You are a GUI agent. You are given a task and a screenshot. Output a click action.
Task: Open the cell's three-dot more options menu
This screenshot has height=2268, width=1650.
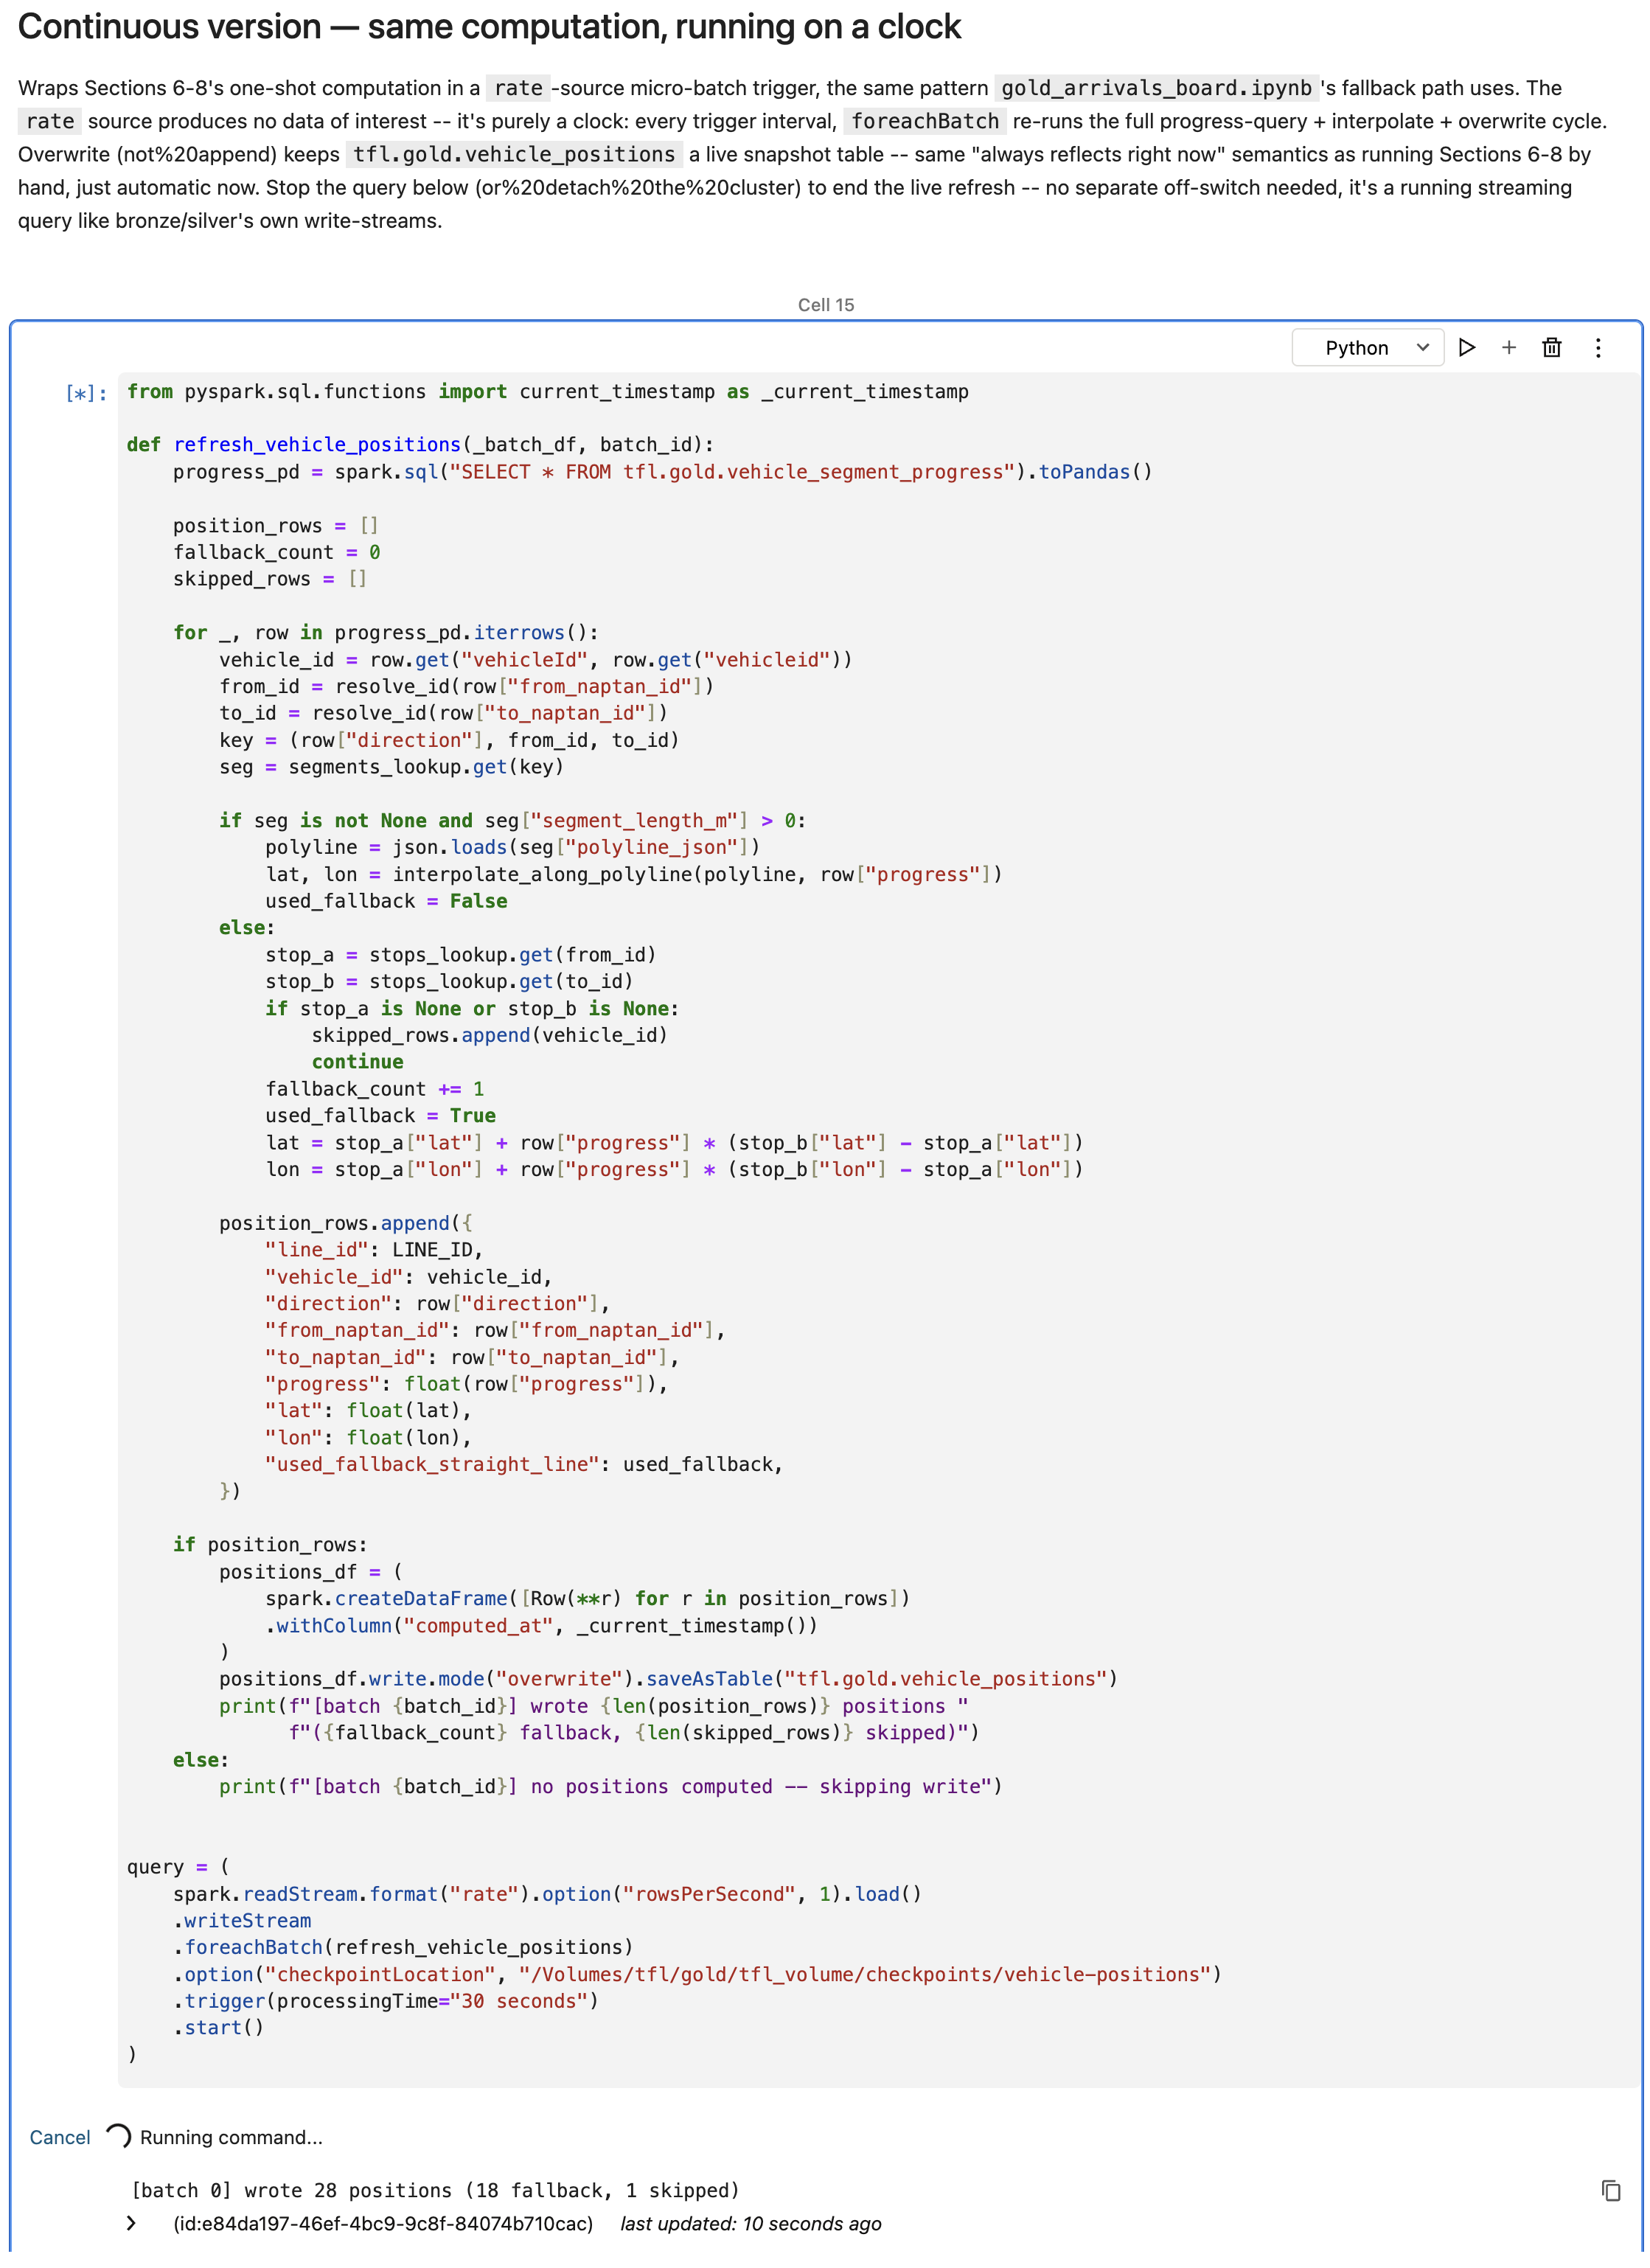coord(1597,347)
